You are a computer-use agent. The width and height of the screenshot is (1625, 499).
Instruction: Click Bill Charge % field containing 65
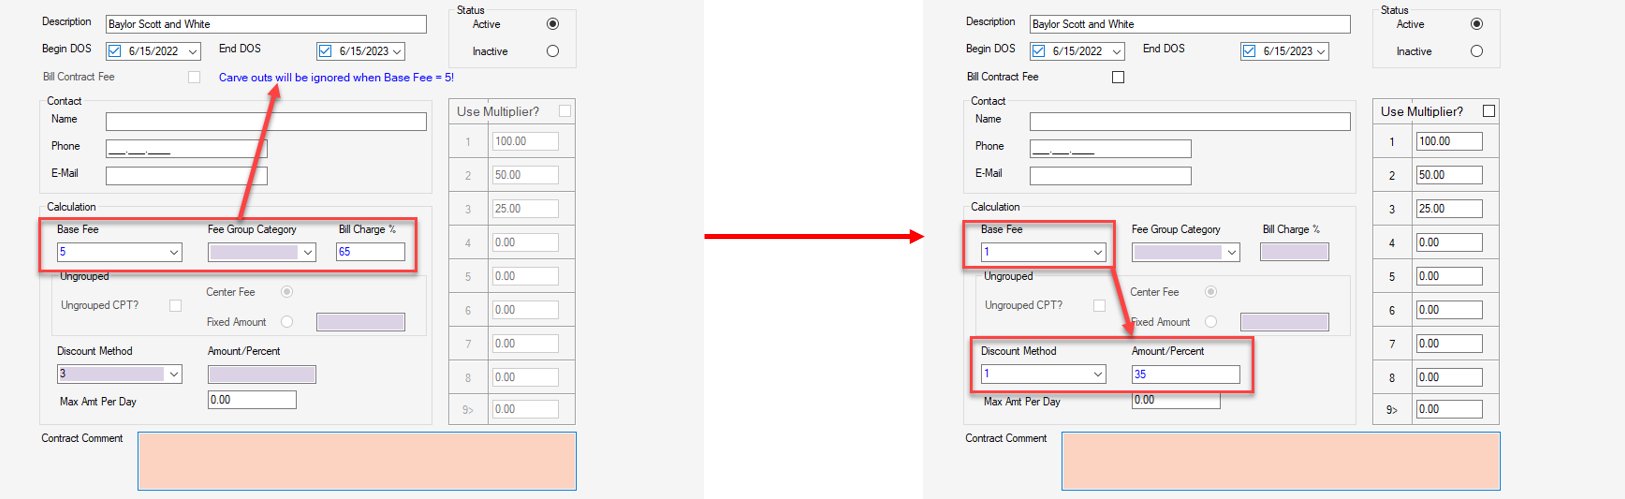(370, 252)
